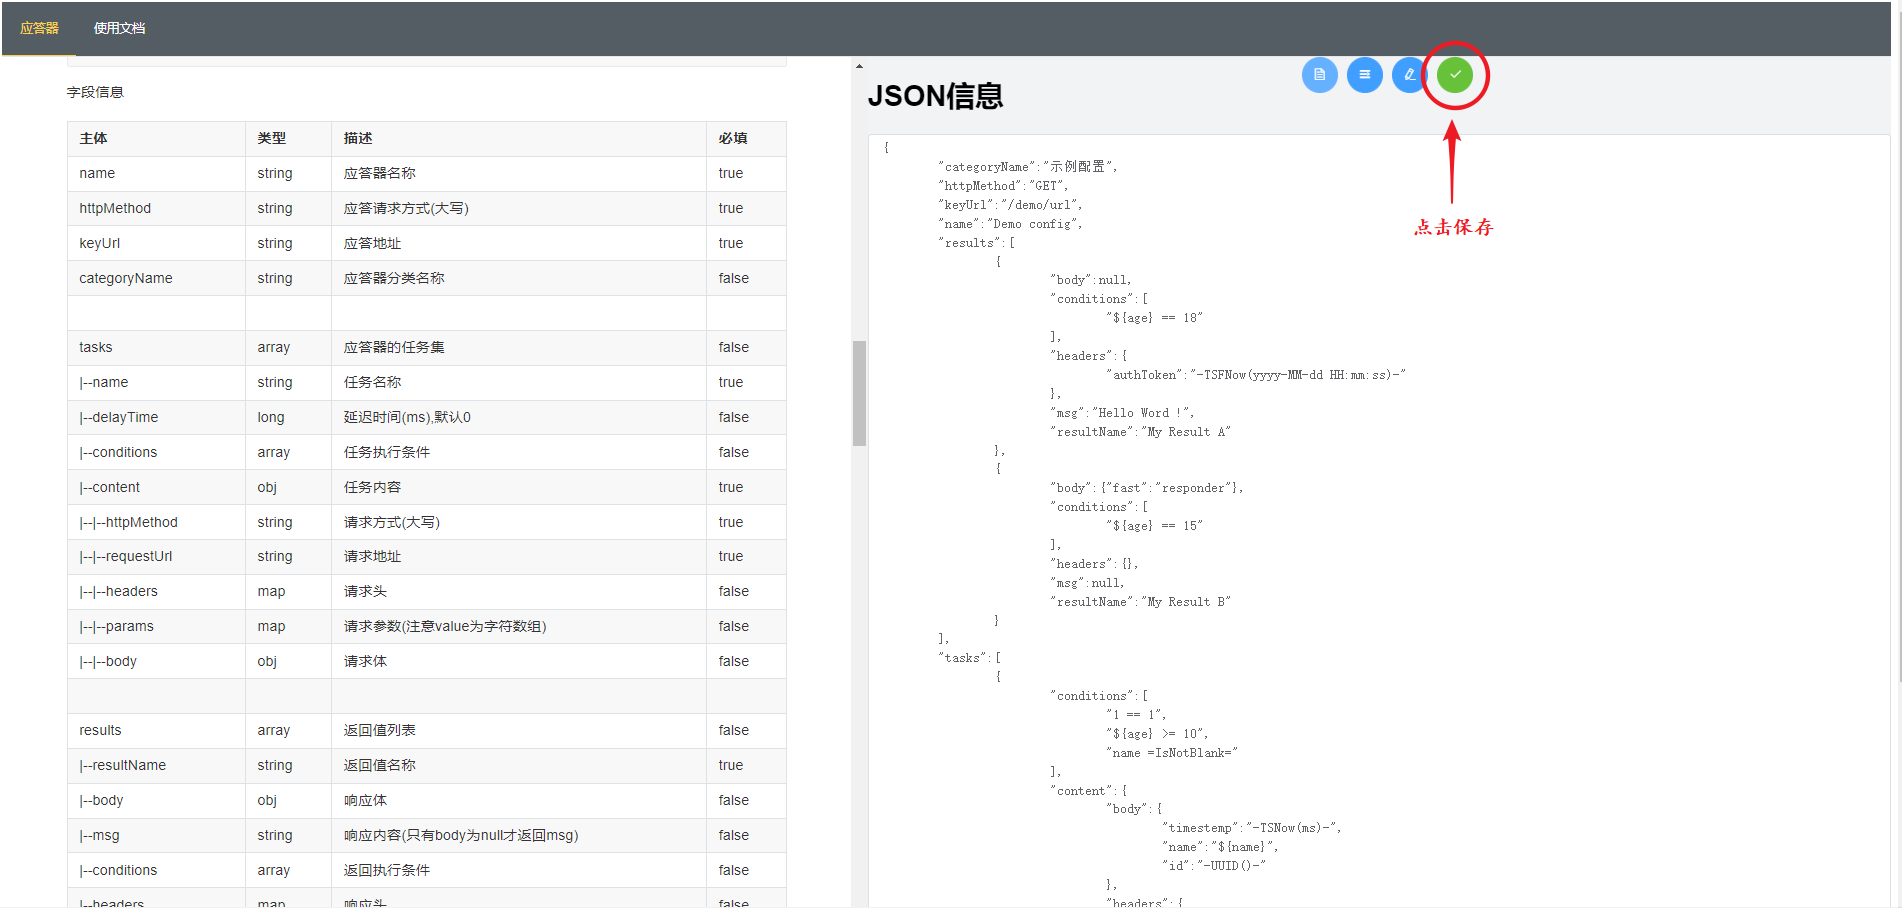Click the small up arrow above JSON panel
The height and width of the screenshot is (908, 1902).
[x=859, y=66]
